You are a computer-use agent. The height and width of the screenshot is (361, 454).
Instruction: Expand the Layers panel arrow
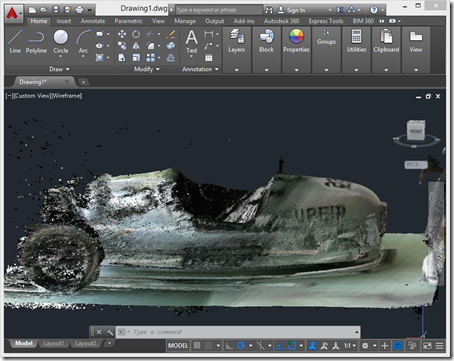point(237,70)
